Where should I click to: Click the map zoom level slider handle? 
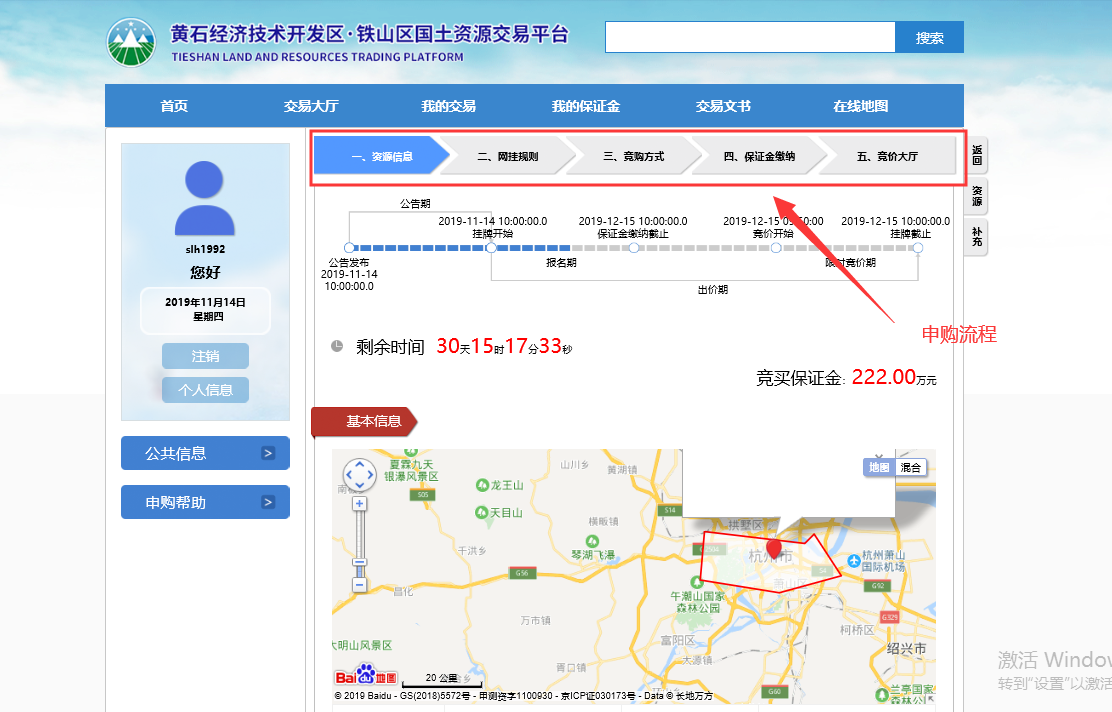[359, 564]
